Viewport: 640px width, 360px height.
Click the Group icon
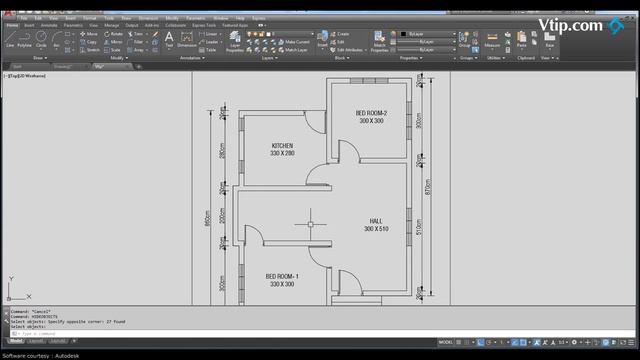click(x=464, y=40)
